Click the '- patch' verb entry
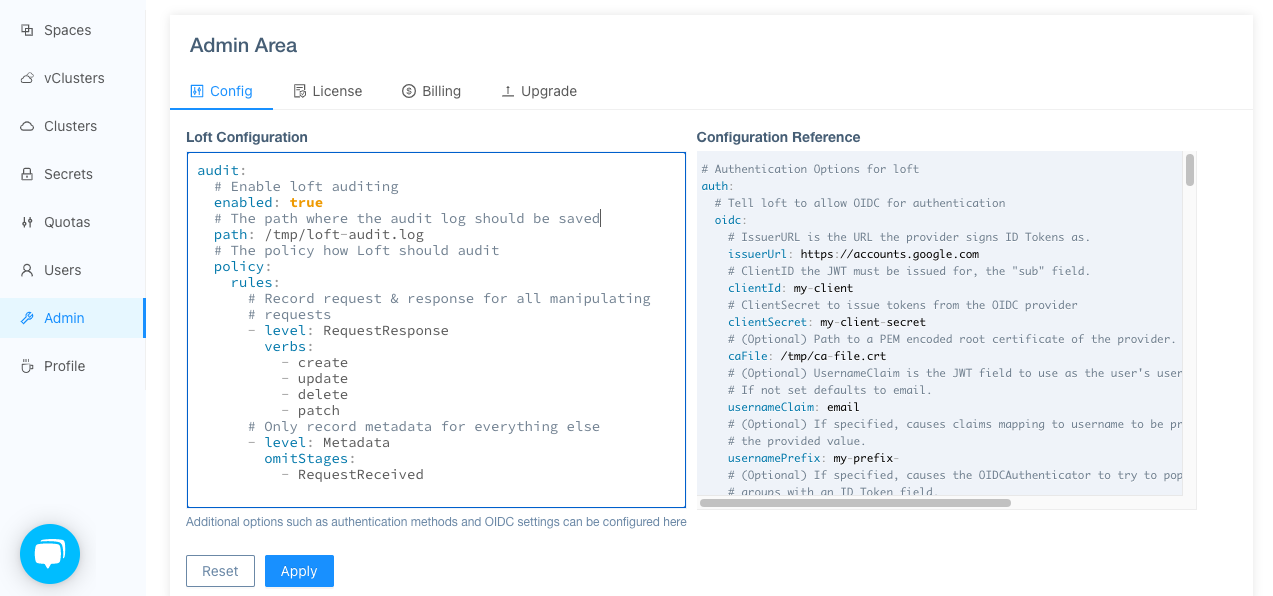The height and width of the screenshot is (596, 1273). click(x=311, y=410)
